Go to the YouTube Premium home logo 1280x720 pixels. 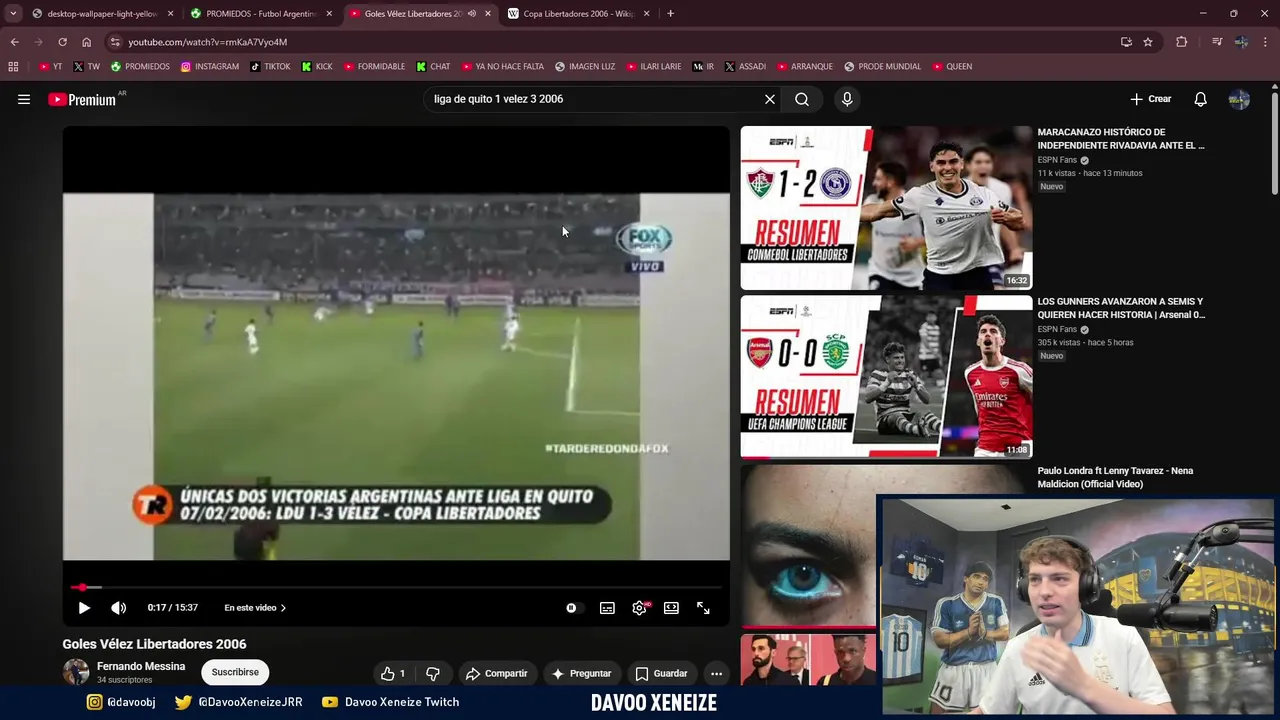[82, 100]
